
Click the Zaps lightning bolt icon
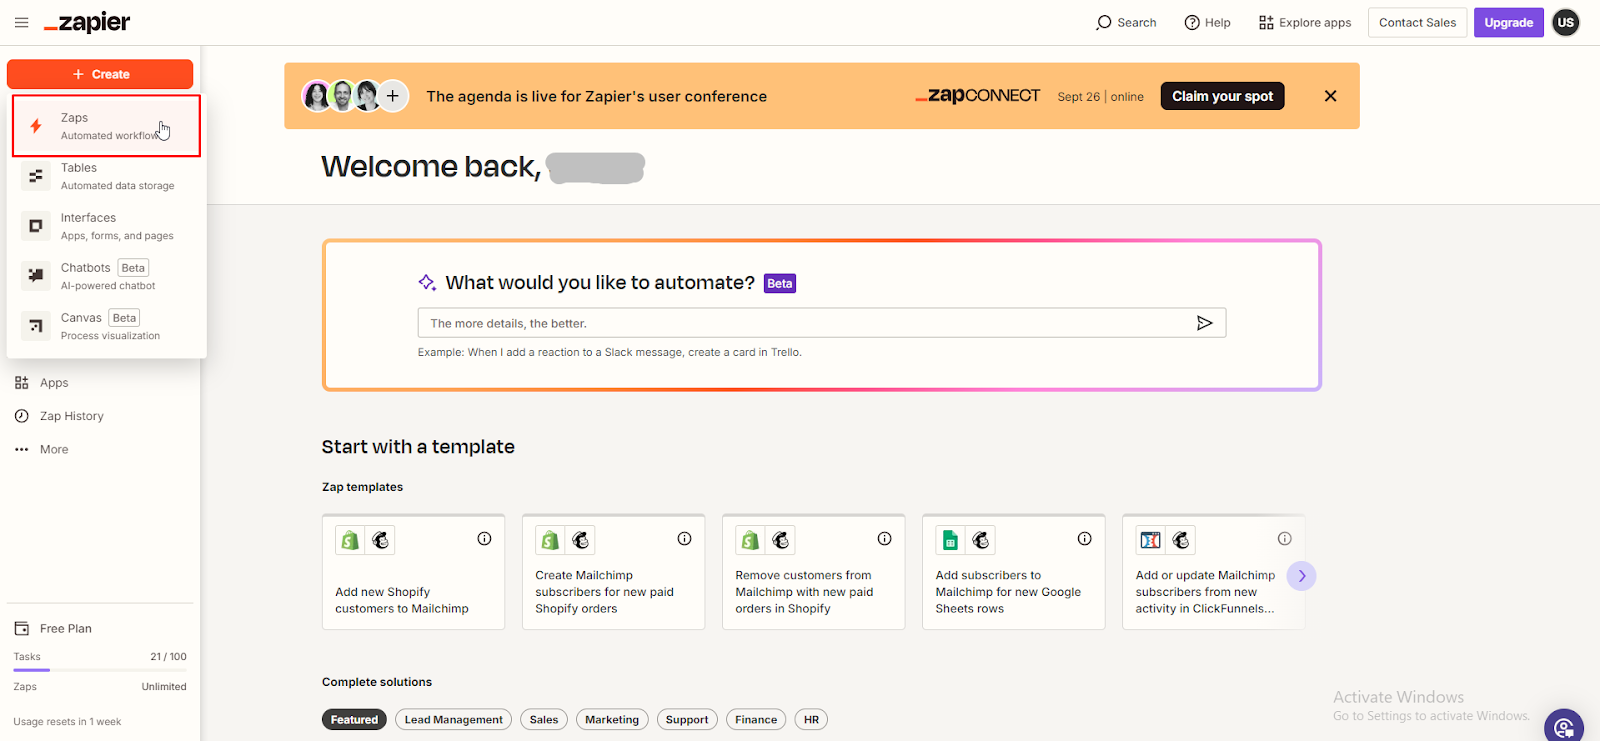point(36,126)
